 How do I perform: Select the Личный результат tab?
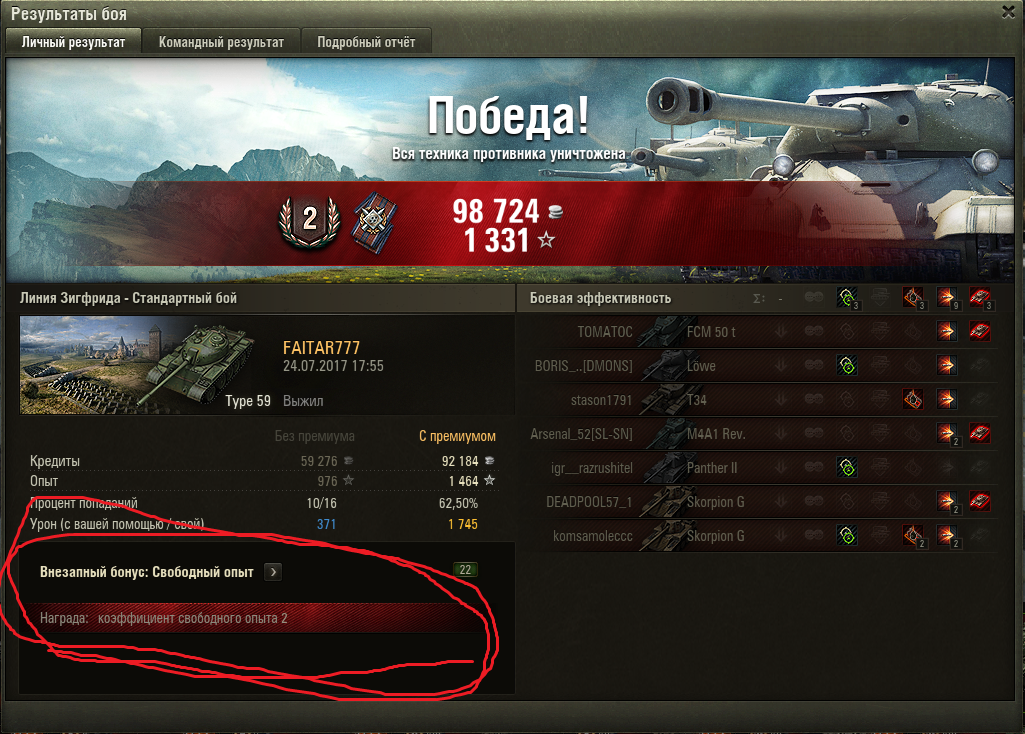(x=73, y=41)
